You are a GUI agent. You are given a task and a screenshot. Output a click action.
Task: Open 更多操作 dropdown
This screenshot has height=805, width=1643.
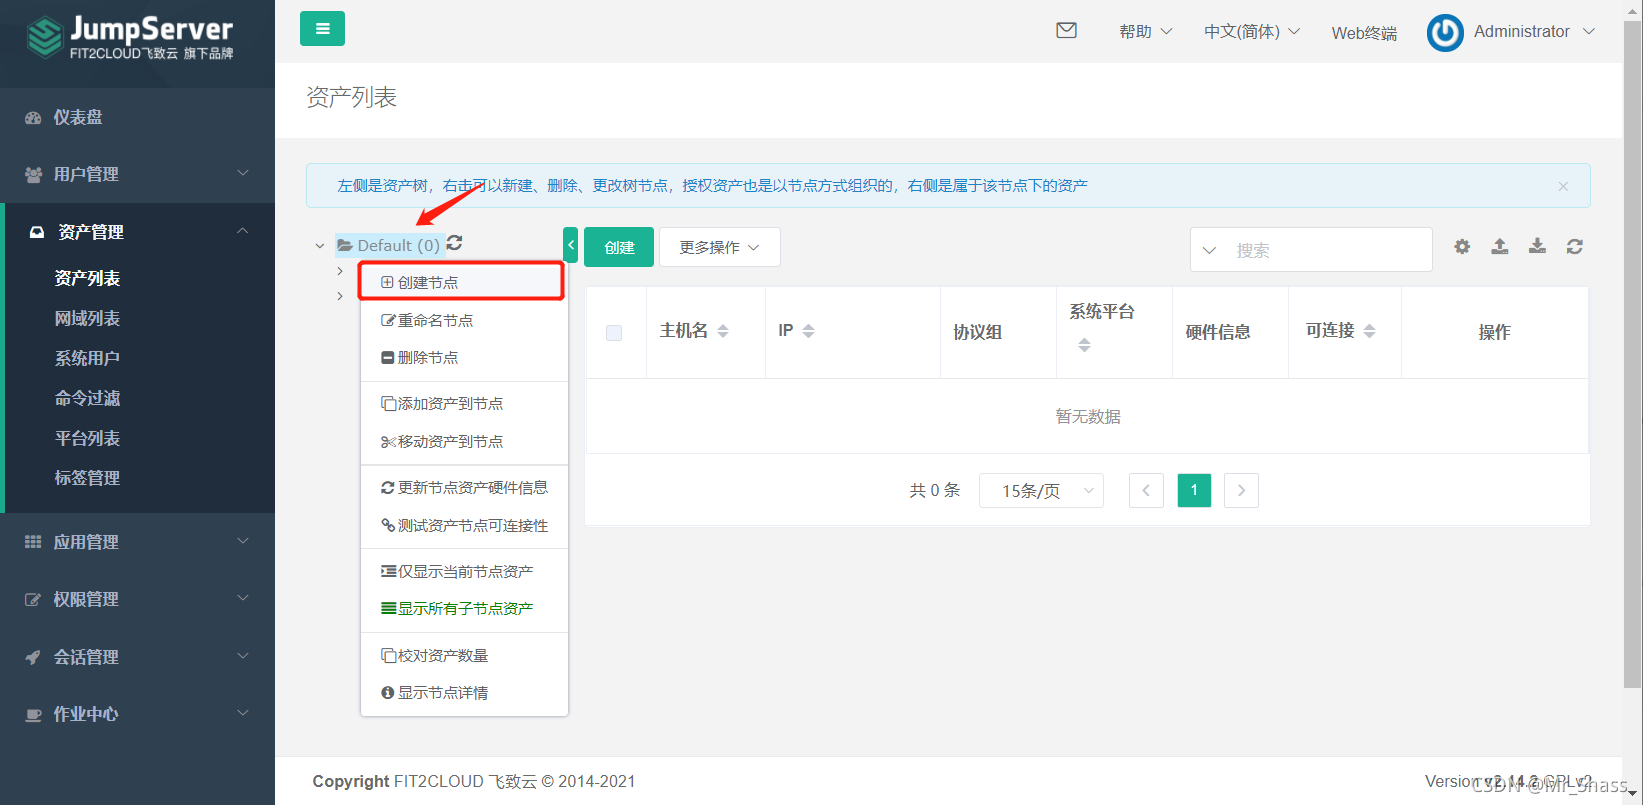(x=720, y=247)
